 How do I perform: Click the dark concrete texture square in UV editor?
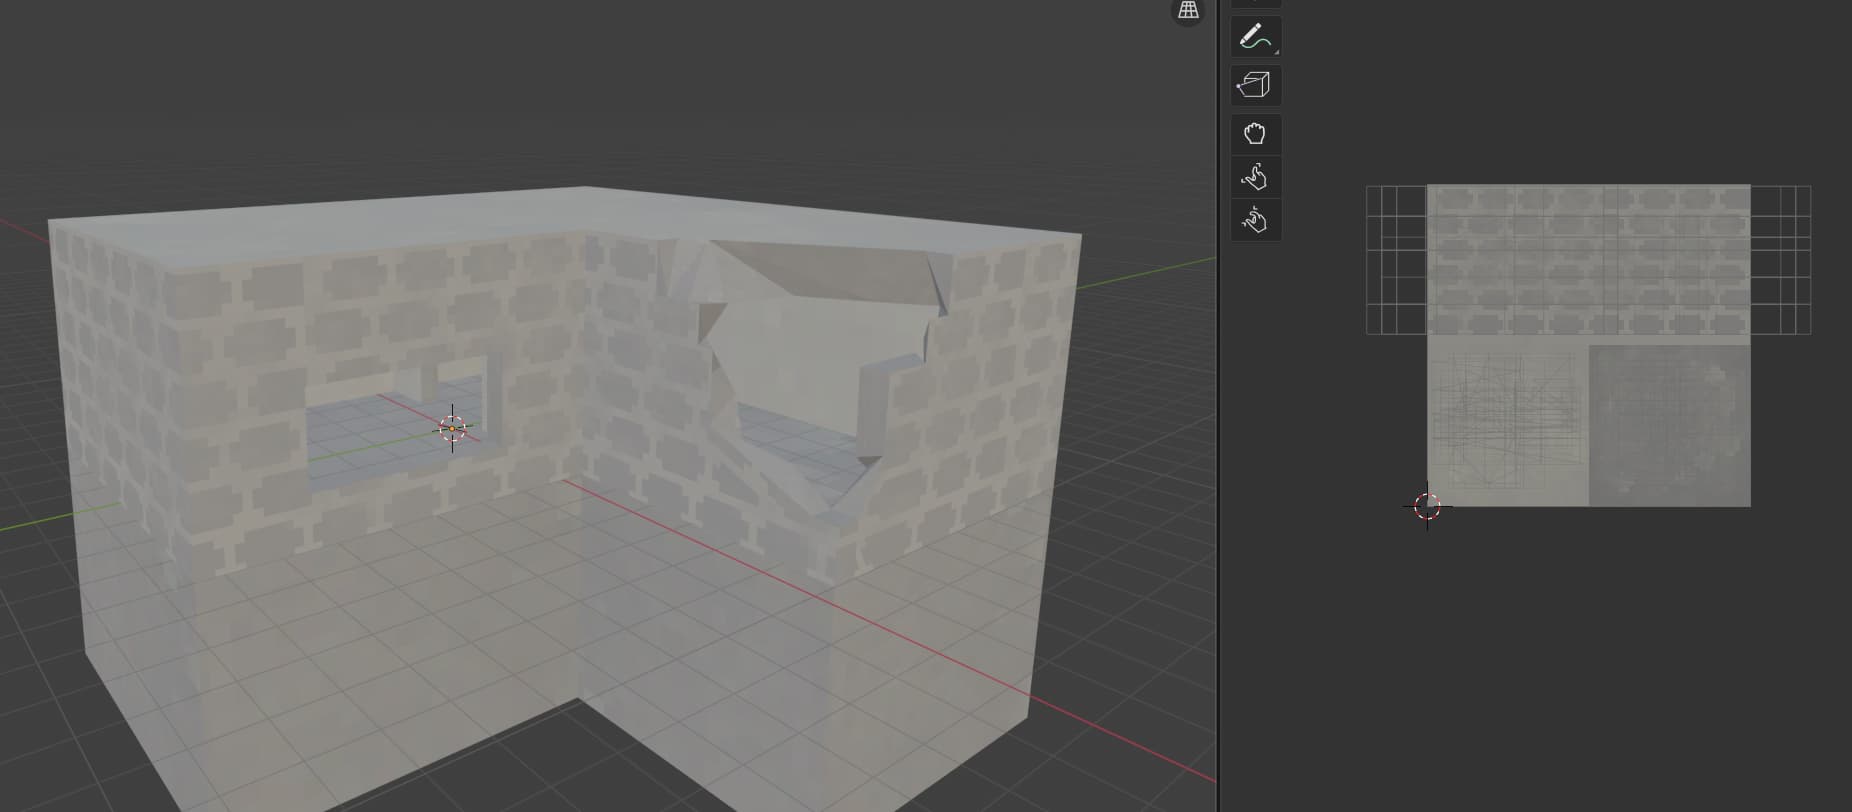coord(1670,425)
